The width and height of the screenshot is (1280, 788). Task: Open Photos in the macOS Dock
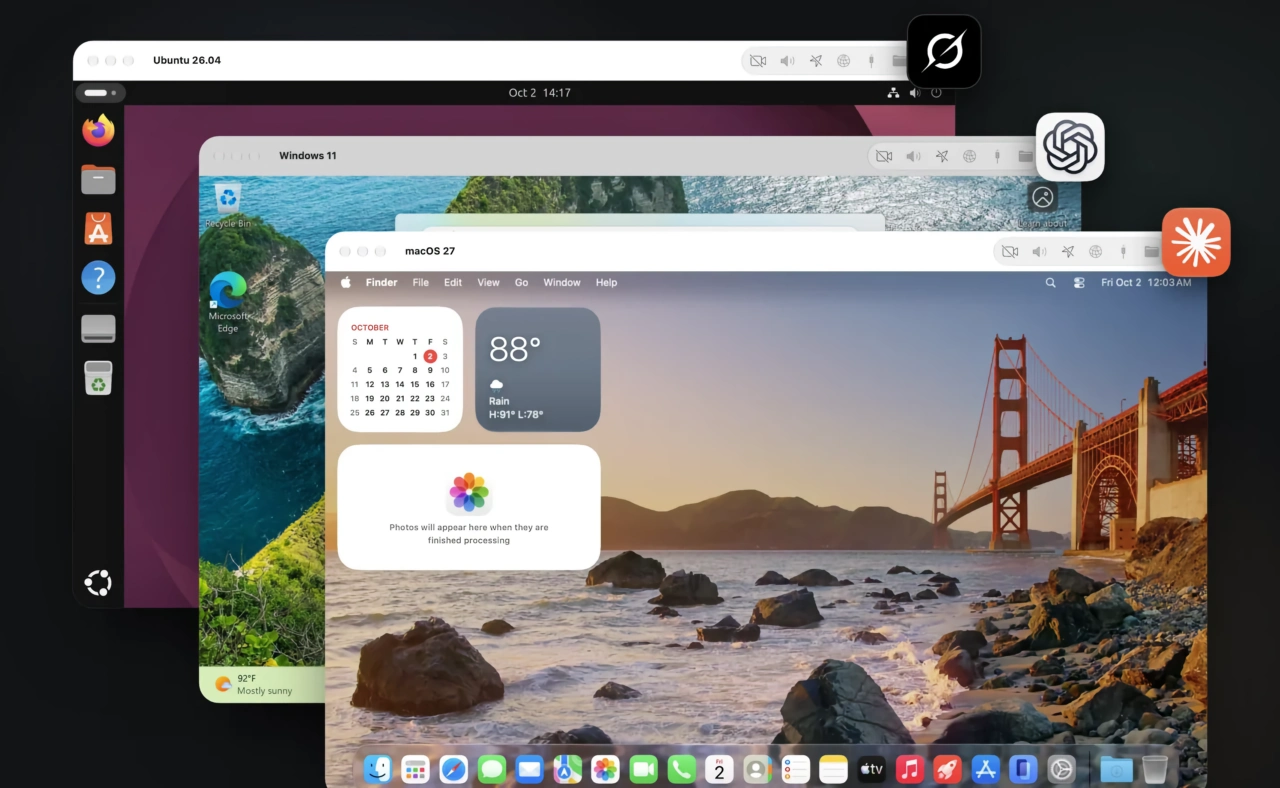tap(605, 768)
